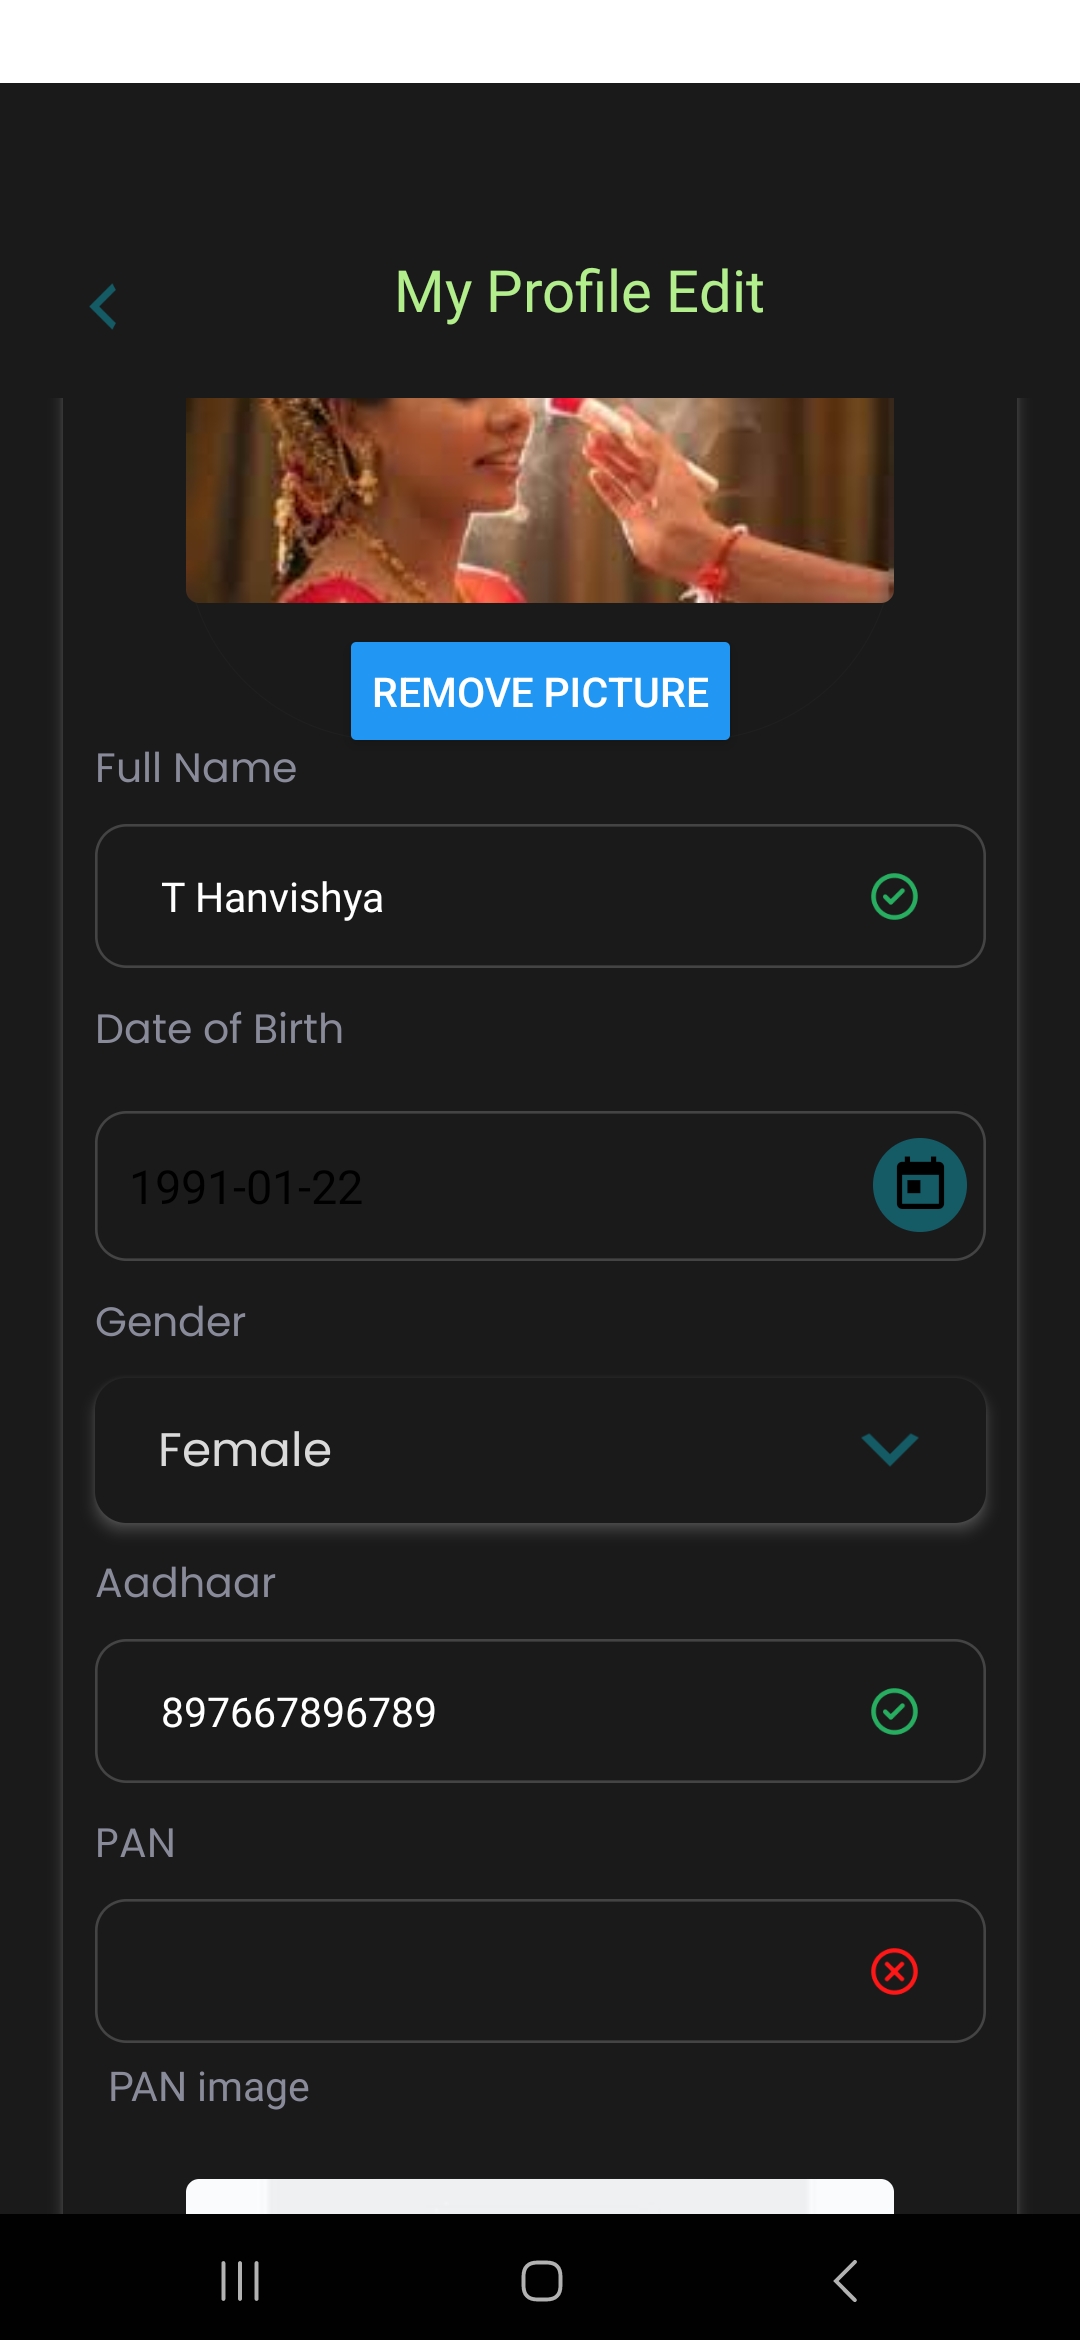1080x2340 pixels.
Task: Tap the green checkmark in Aadhaar field
Action: tap(894, 1711)
